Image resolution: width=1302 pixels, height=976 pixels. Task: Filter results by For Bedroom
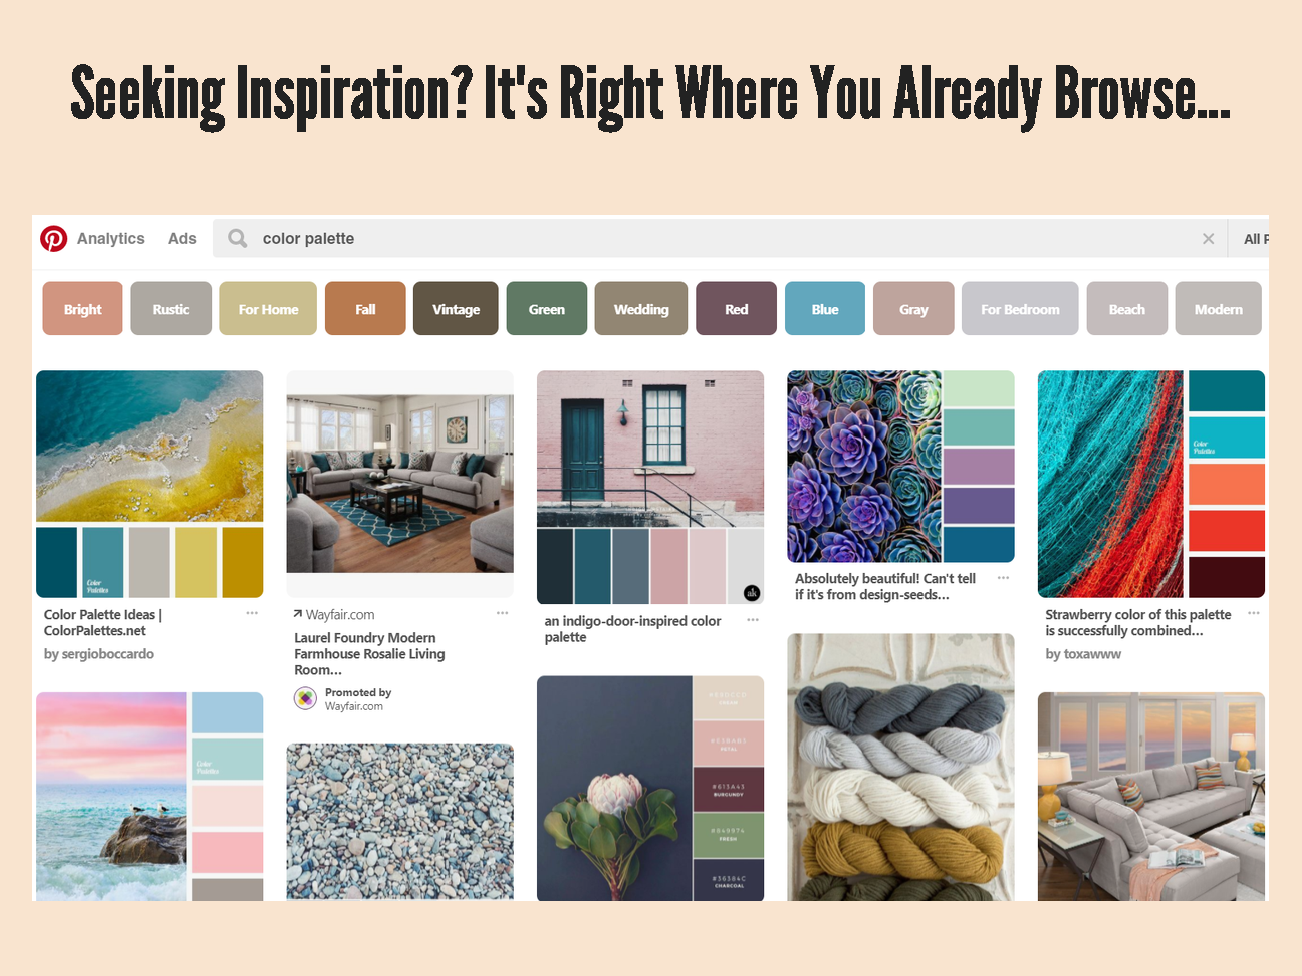coord(1019,309)
